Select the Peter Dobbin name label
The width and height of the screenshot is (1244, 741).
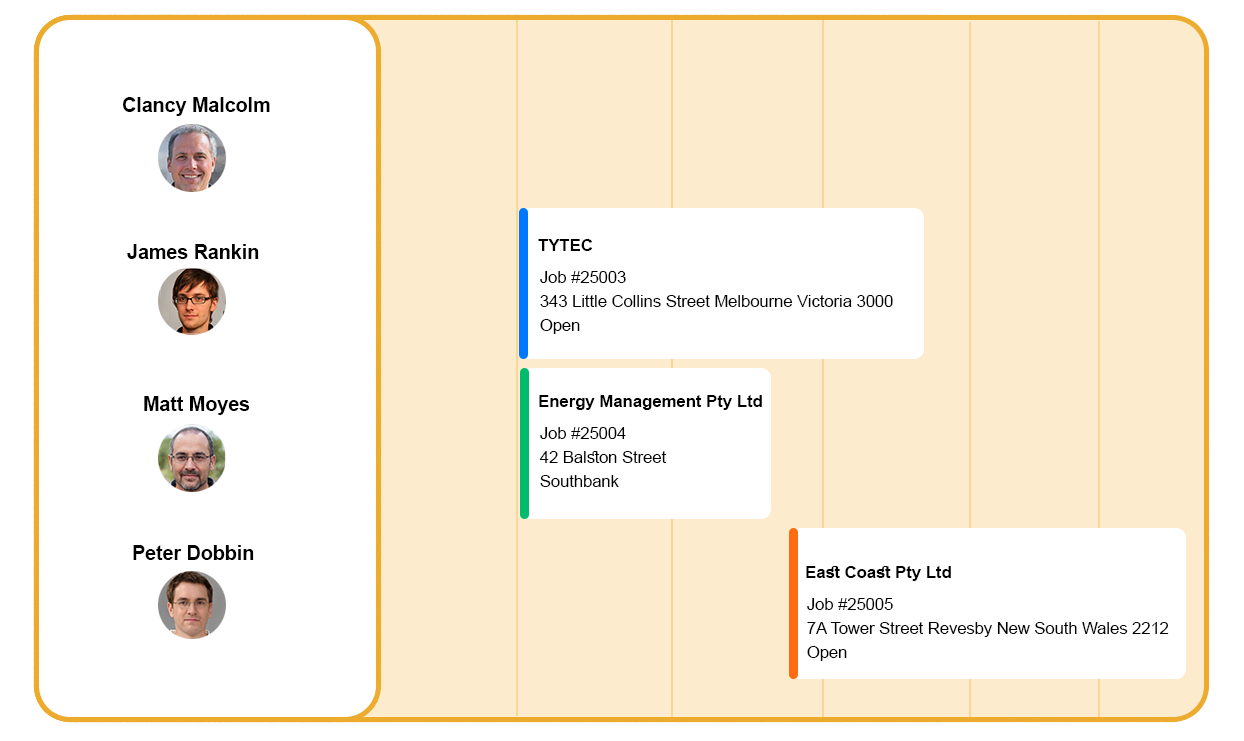coord(193,553)
